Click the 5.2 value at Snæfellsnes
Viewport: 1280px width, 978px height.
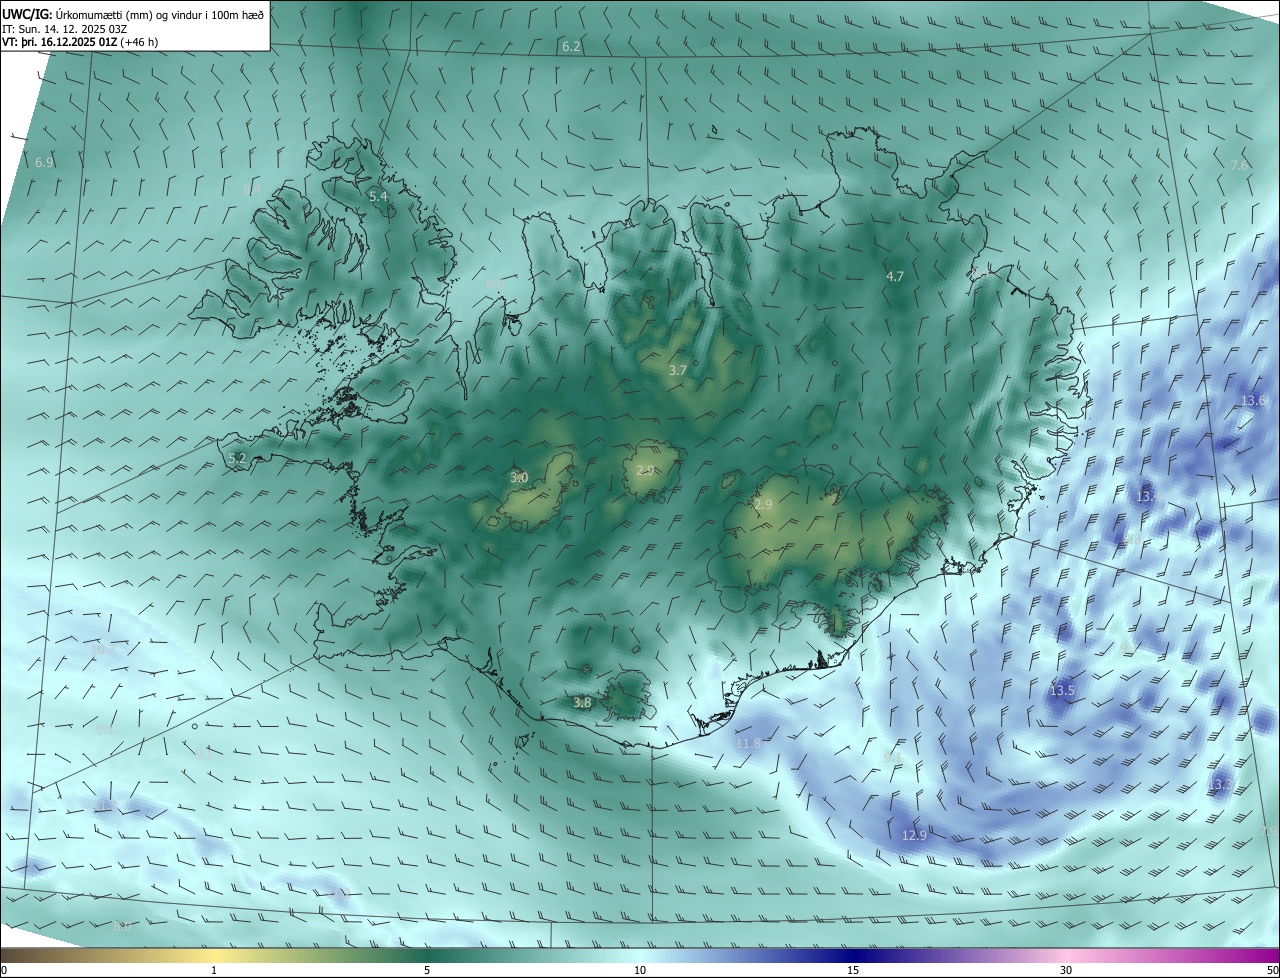[x=237, y=458]
